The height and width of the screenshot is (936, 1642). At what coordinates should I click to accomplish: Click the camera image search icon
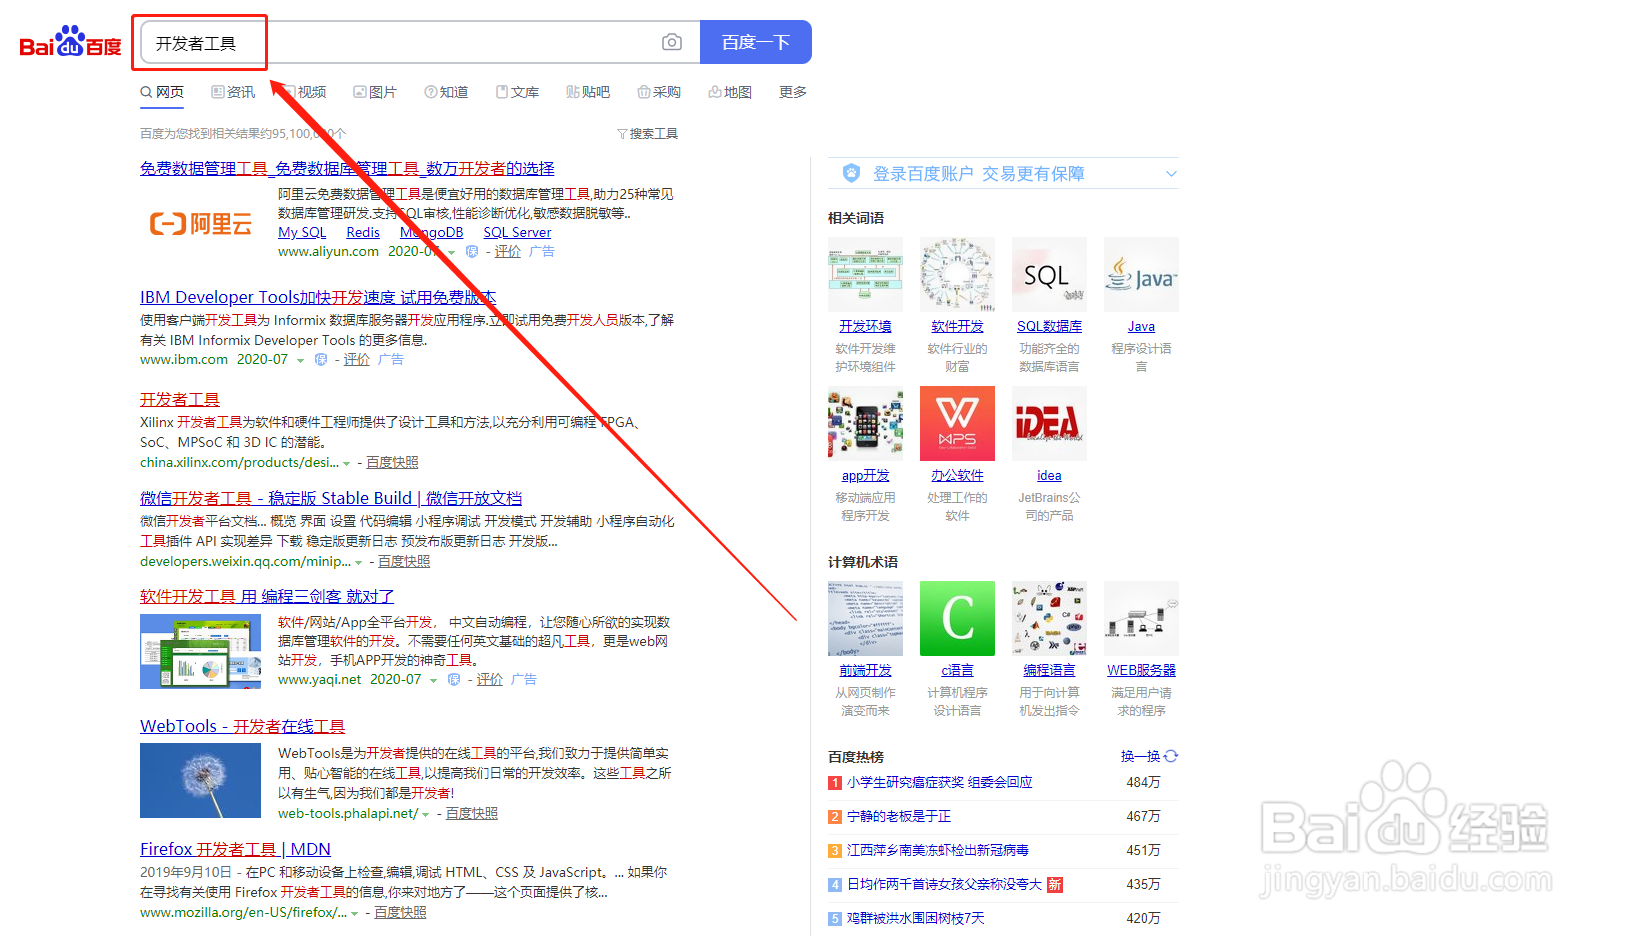tap(672, 42)
